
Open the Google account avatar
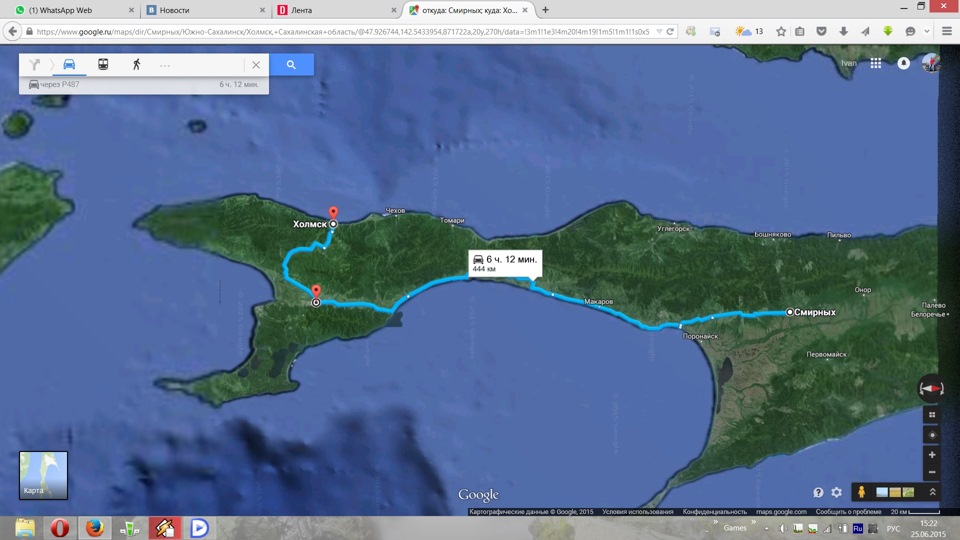[931, 63]
